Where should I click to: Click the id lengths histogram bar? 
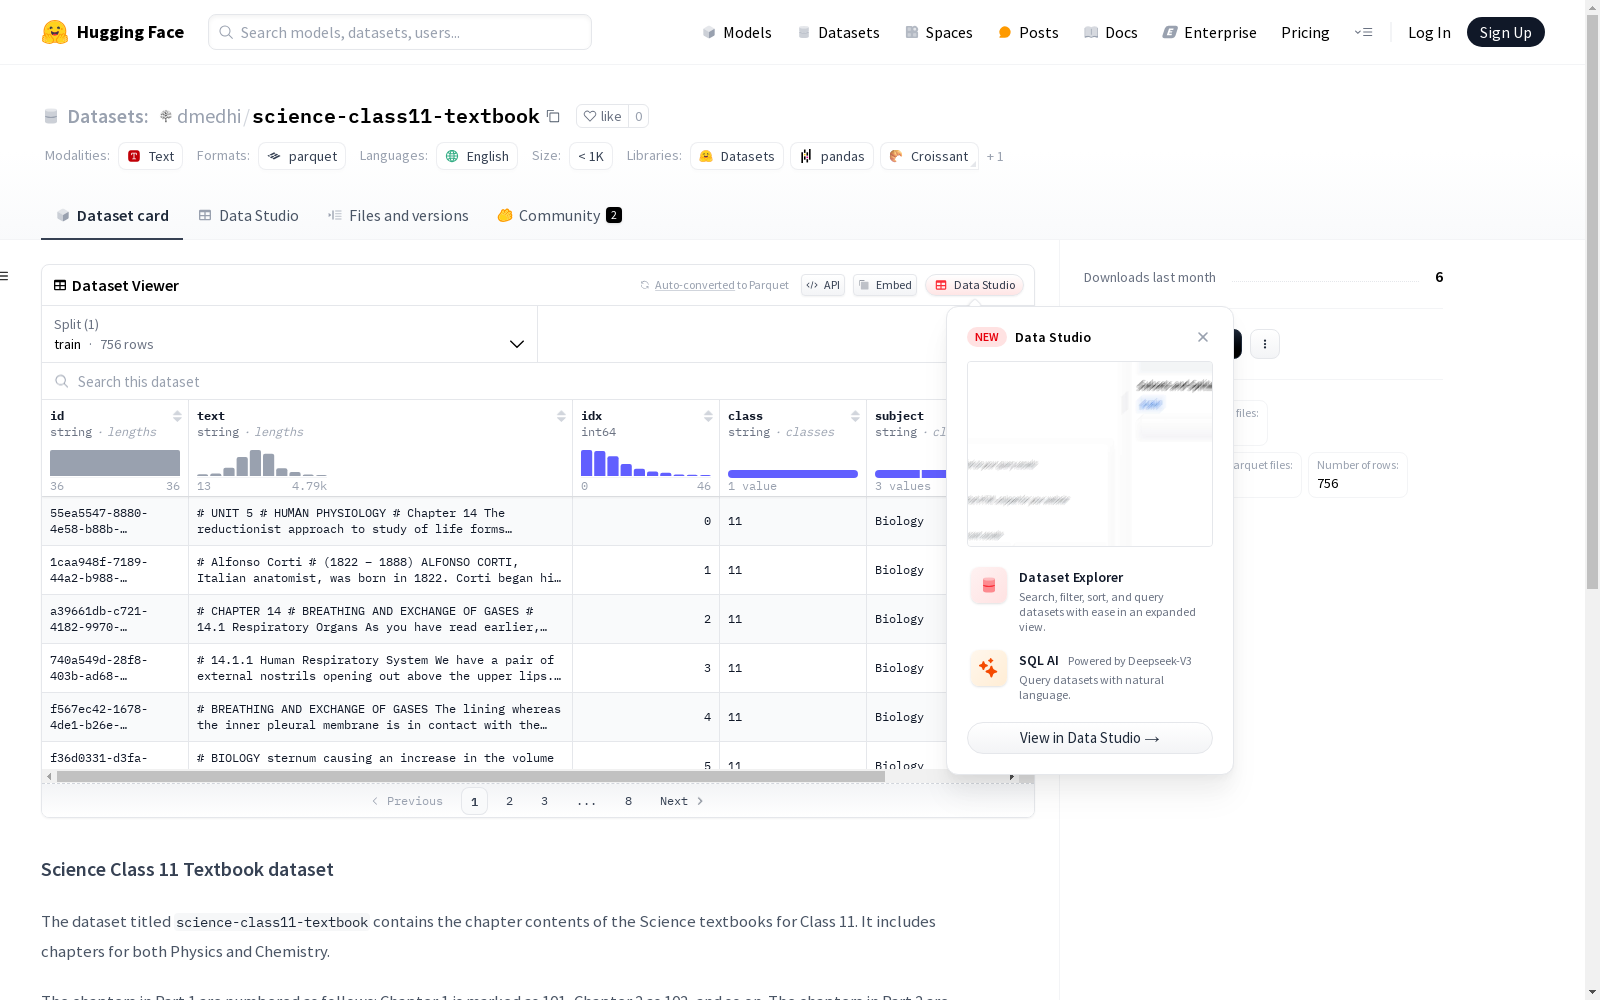pos(115,463)
